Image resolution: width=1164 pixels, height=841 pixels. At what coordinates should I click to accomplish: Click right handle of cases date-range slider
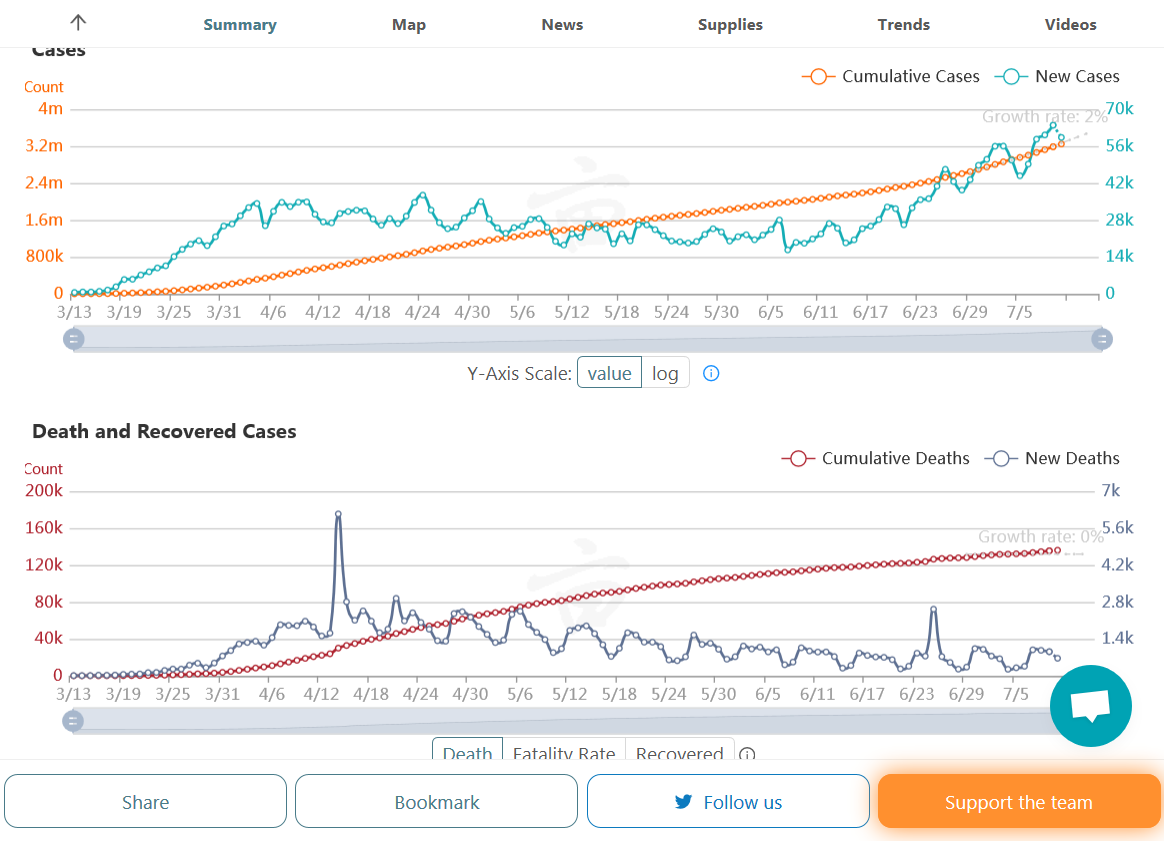(1102, 339)
